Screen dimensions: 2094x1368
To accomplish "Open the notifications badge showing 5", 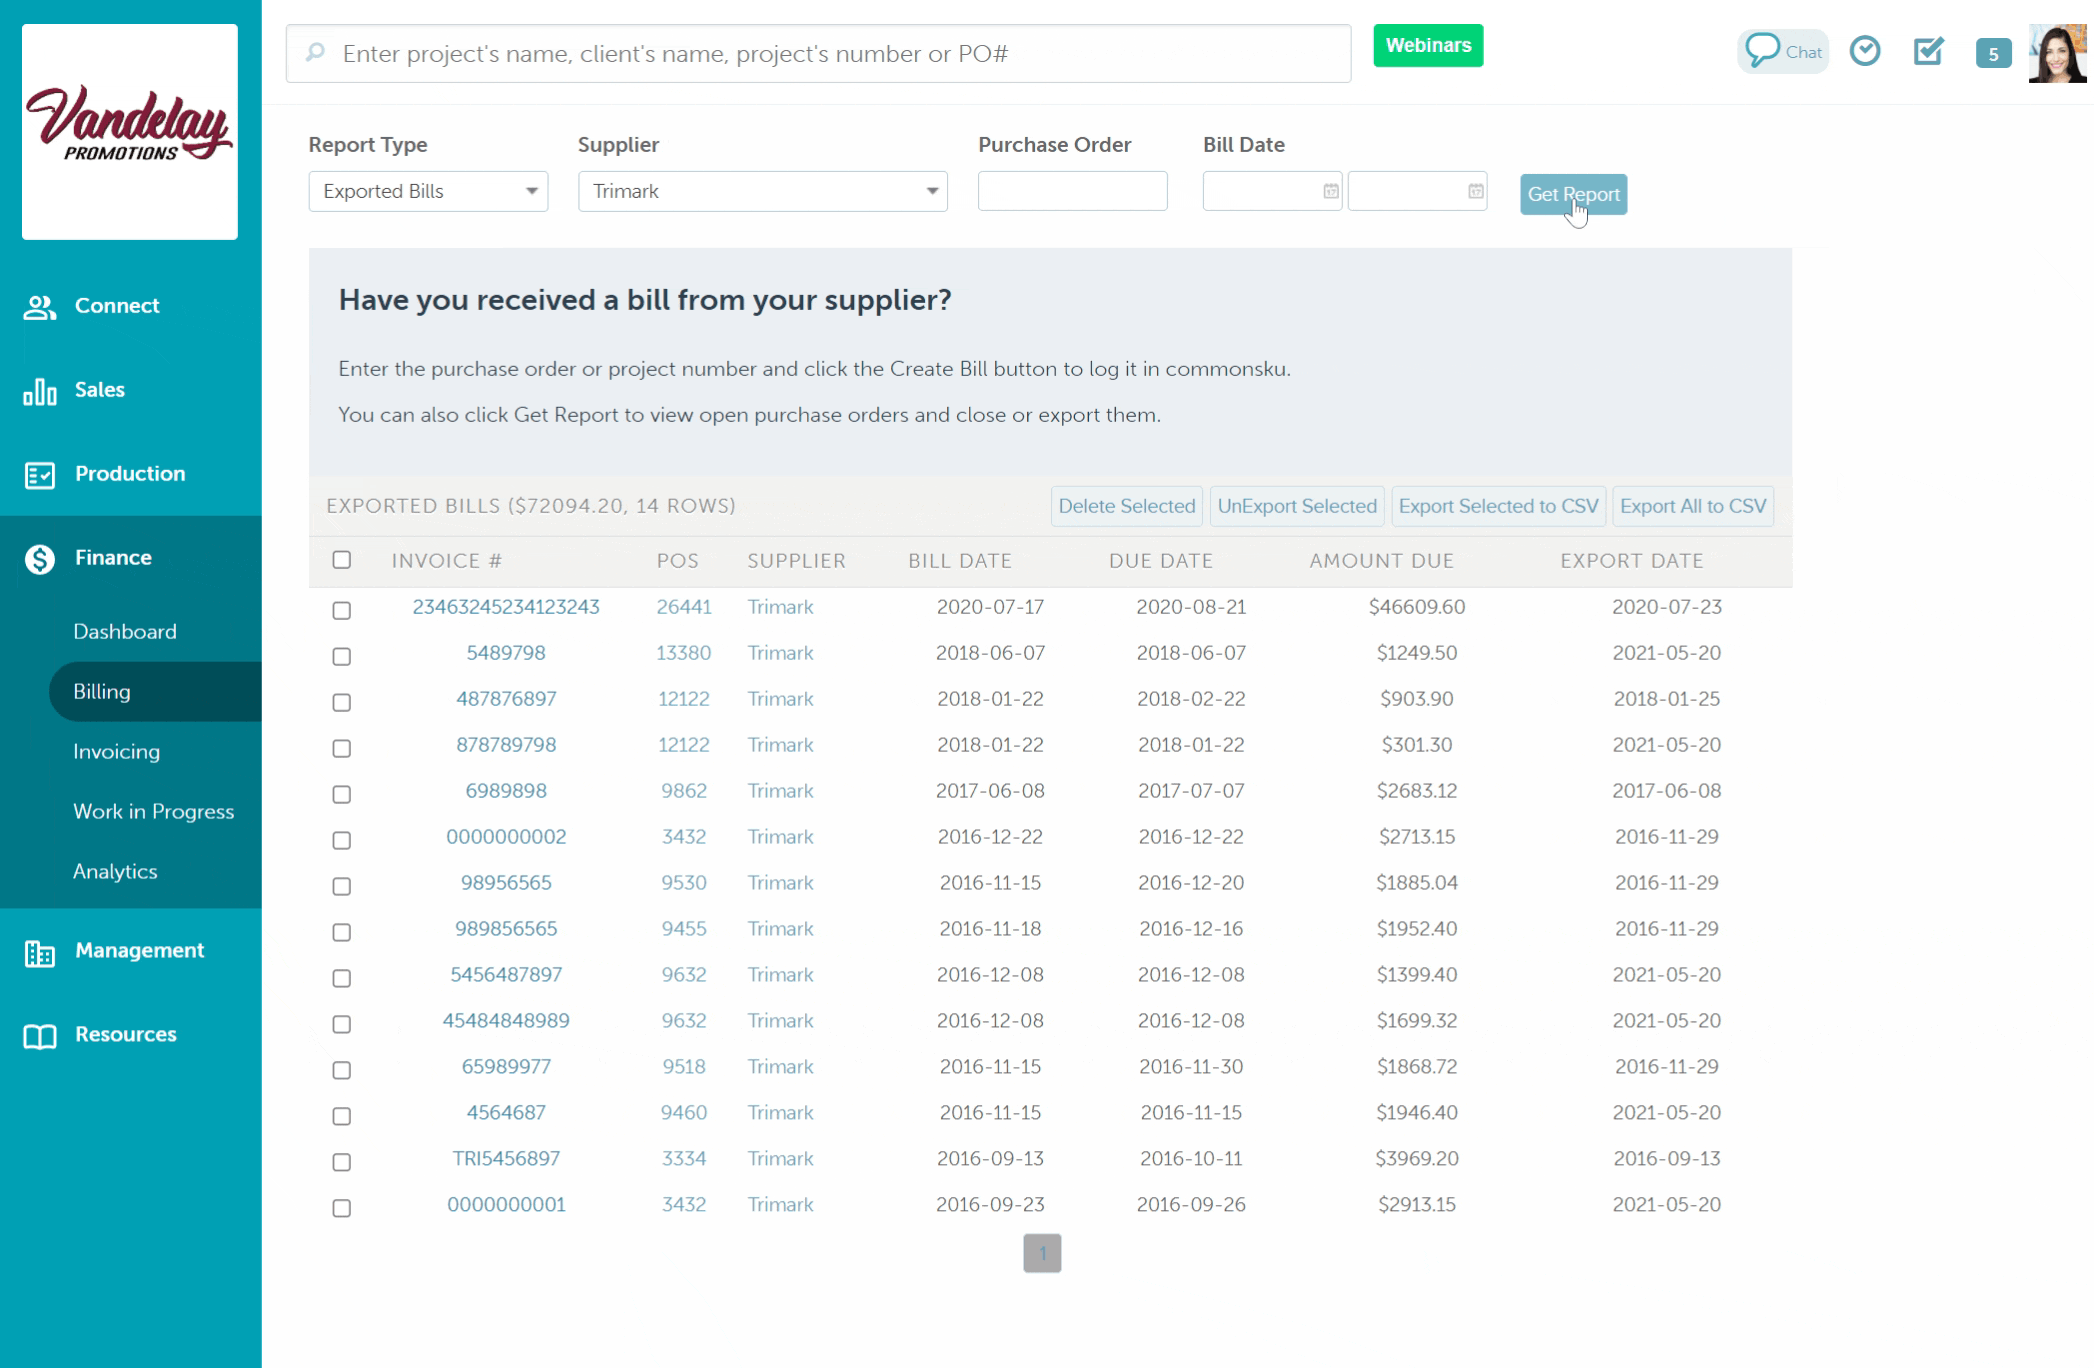I will coord(1993,53).
